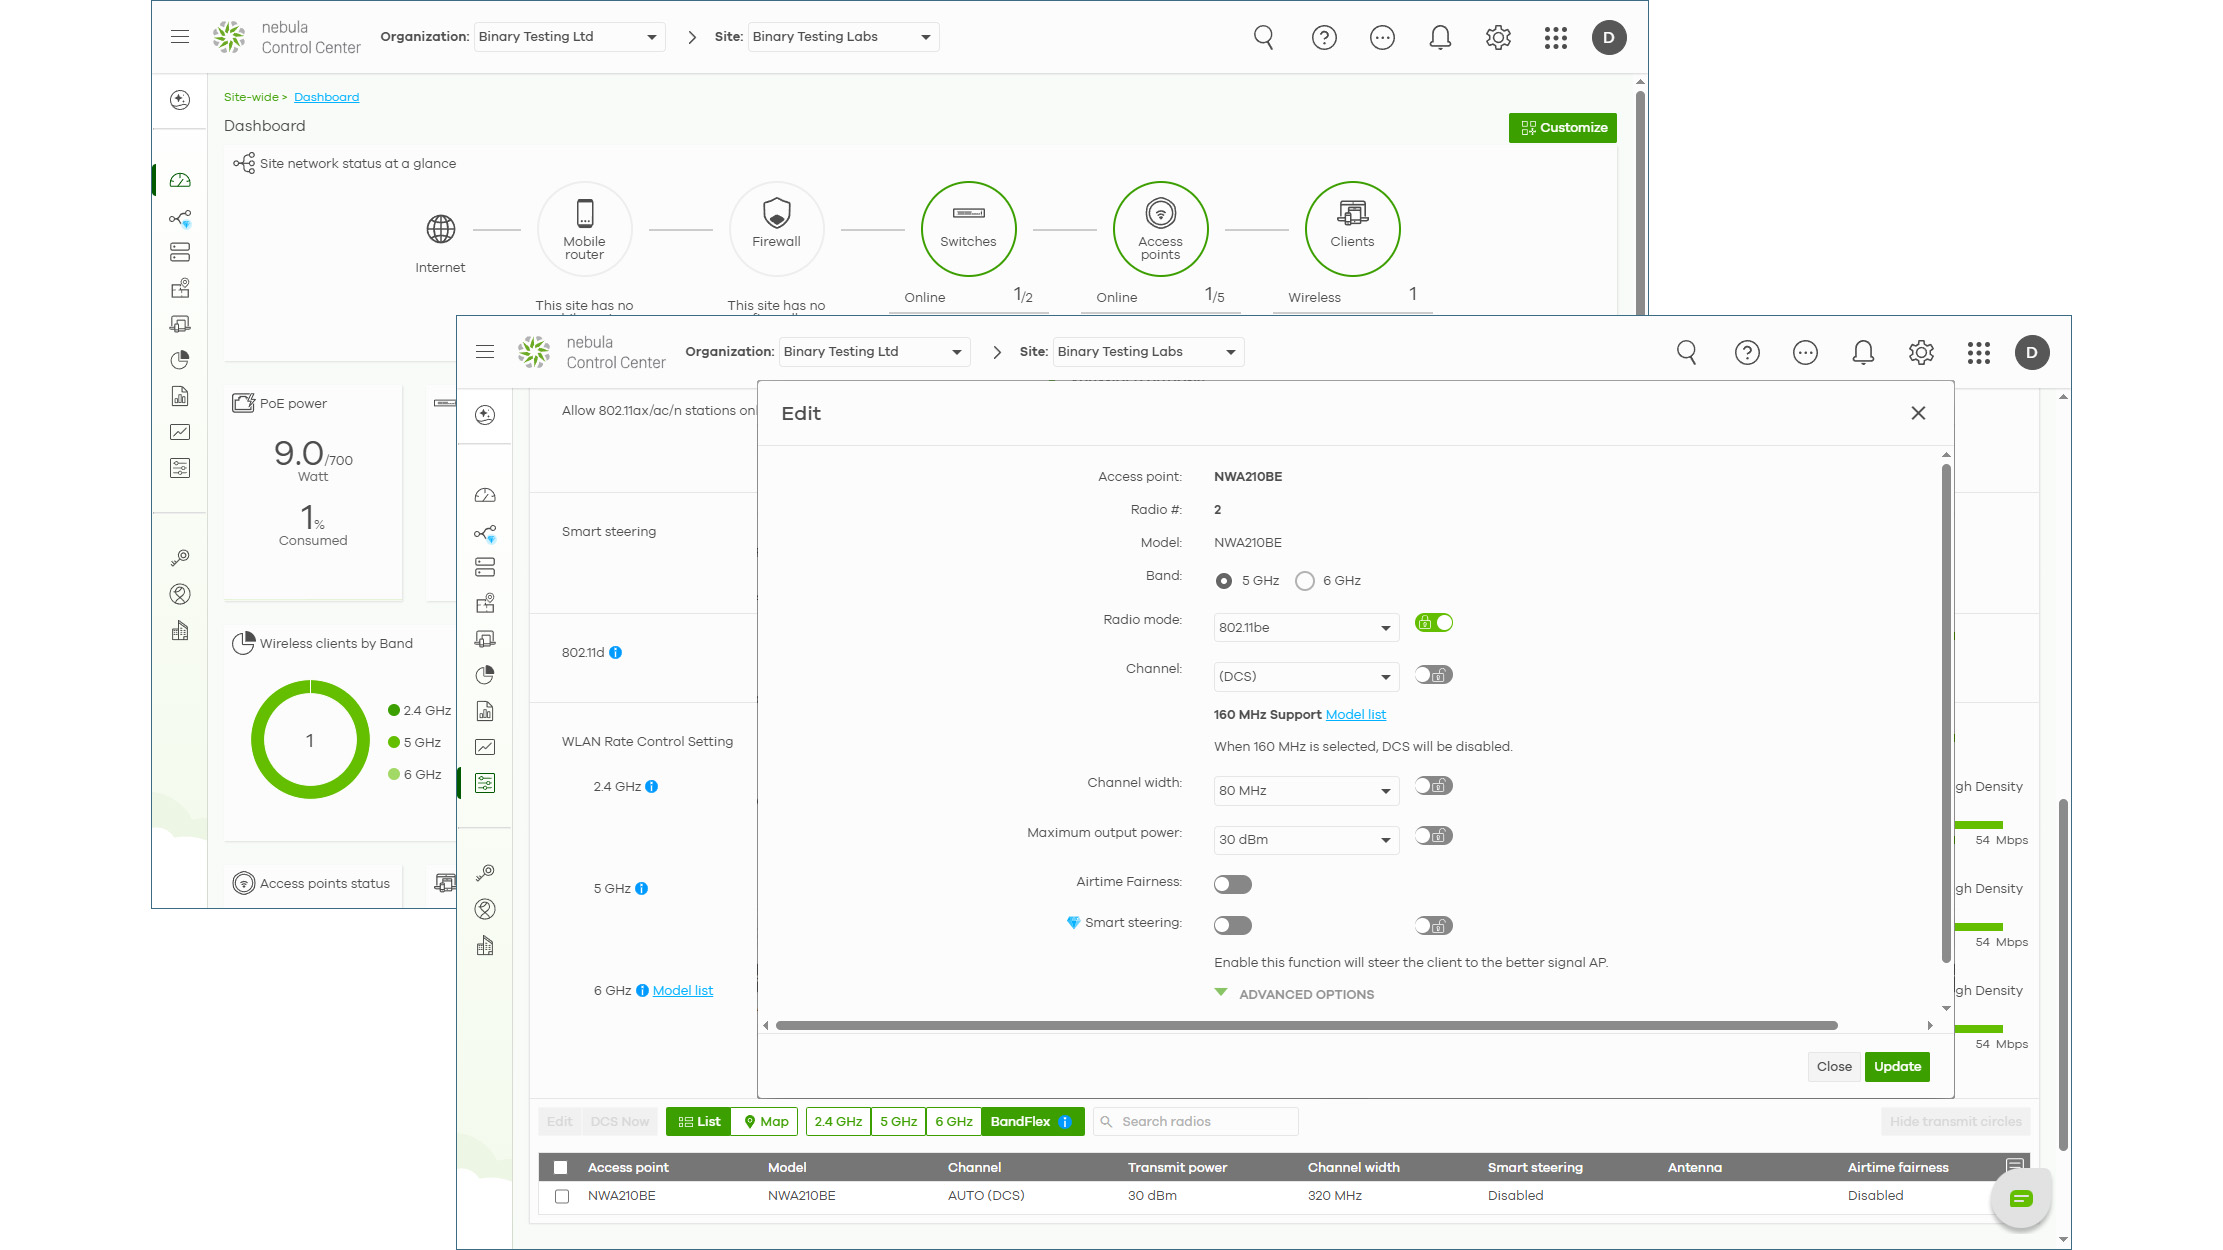Open the notifications bell

pos(1863,352)
